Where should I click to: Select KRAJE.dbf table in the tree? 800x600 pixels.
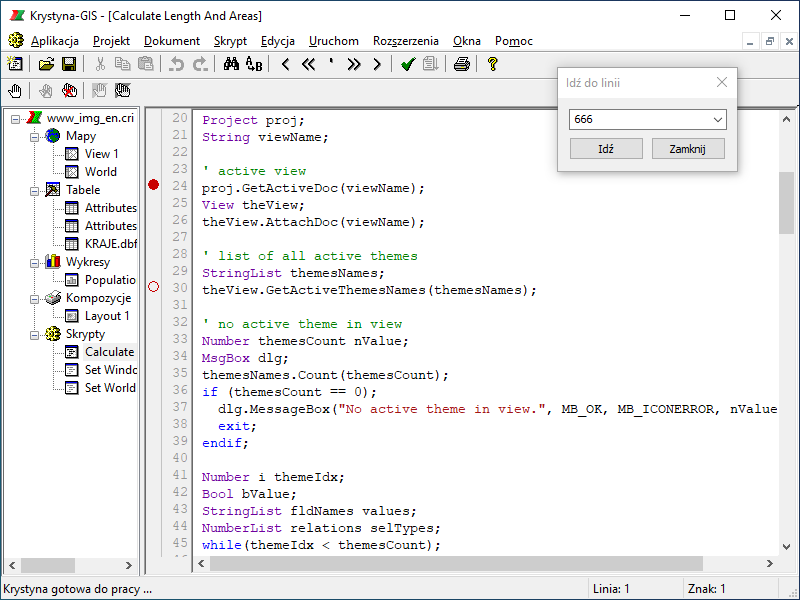[111, 244]
